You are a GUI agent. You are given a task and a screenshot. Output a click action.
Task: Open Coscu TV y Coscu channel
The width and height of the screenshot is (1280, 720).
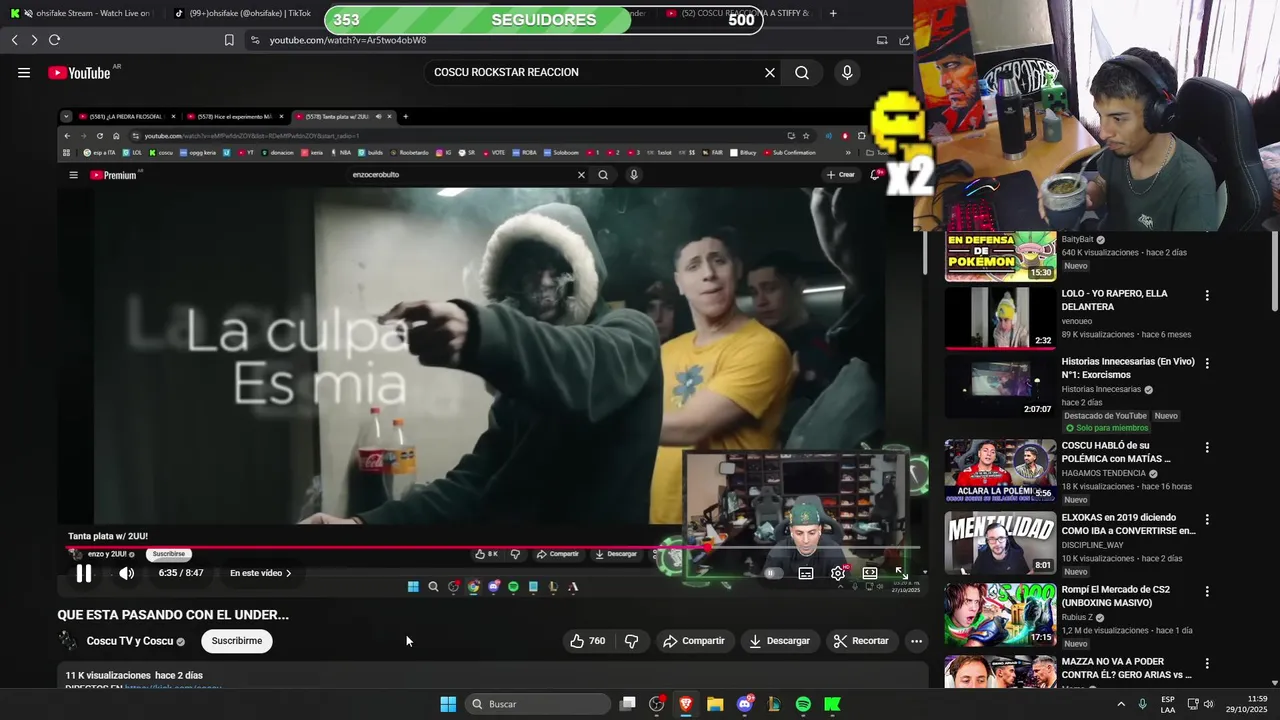pyautogui.click(x=130, y=641)
